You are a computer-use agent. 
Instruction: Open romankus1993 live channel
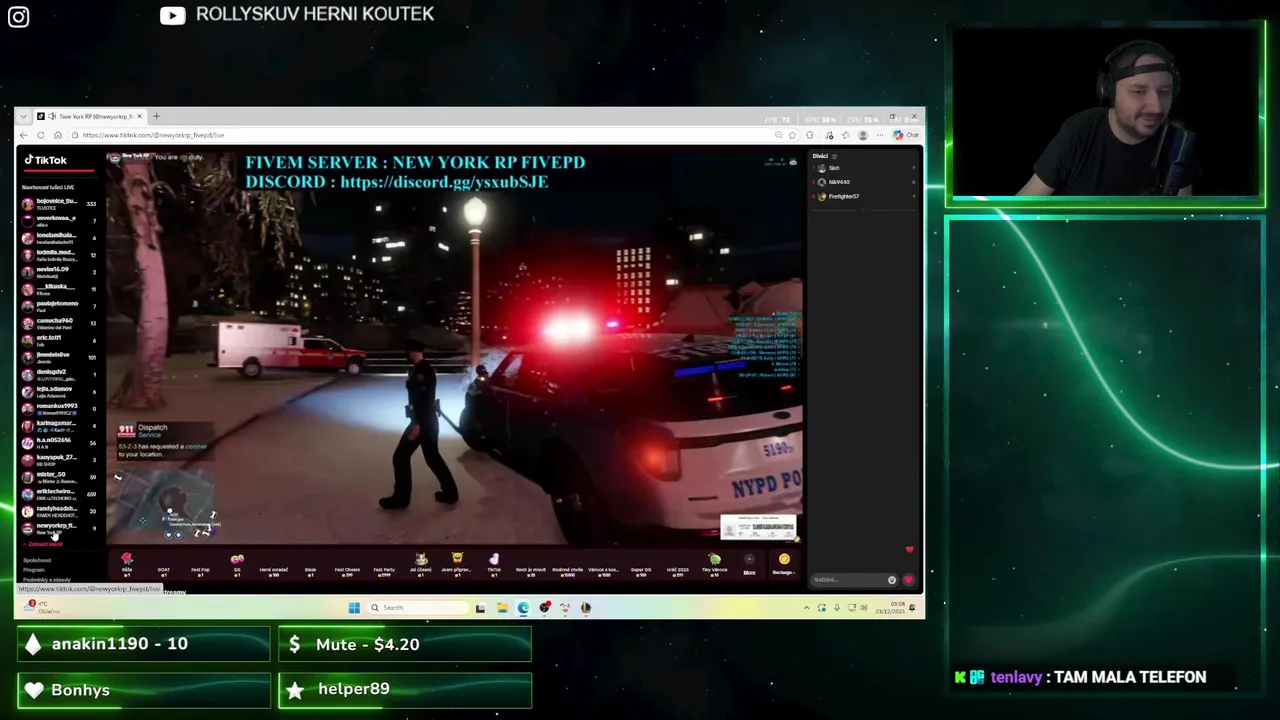(x=58, y=408)
